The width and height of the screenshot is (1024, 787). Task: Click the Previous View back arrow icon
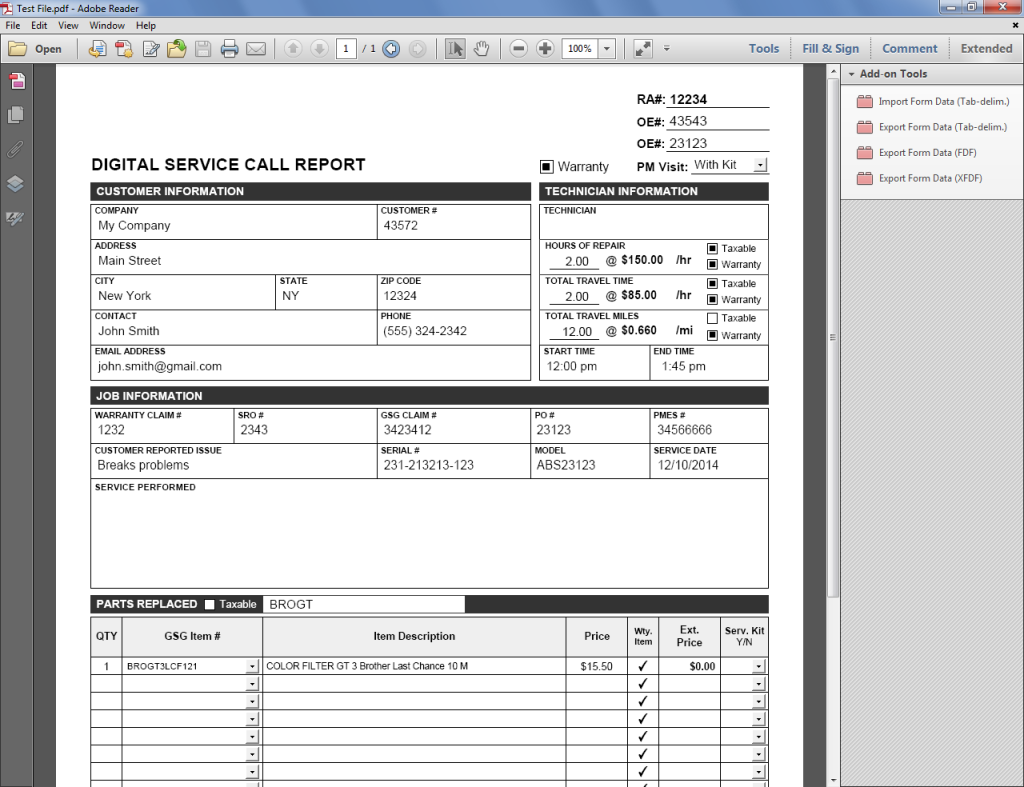[x=391, y=48]
